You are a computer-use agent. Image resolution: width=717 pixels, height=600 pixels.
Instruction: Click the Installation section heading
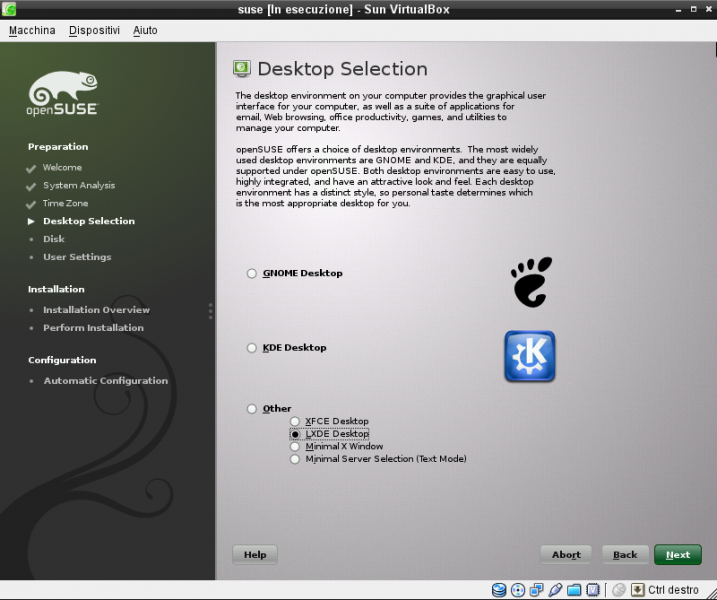pos(56,289)
